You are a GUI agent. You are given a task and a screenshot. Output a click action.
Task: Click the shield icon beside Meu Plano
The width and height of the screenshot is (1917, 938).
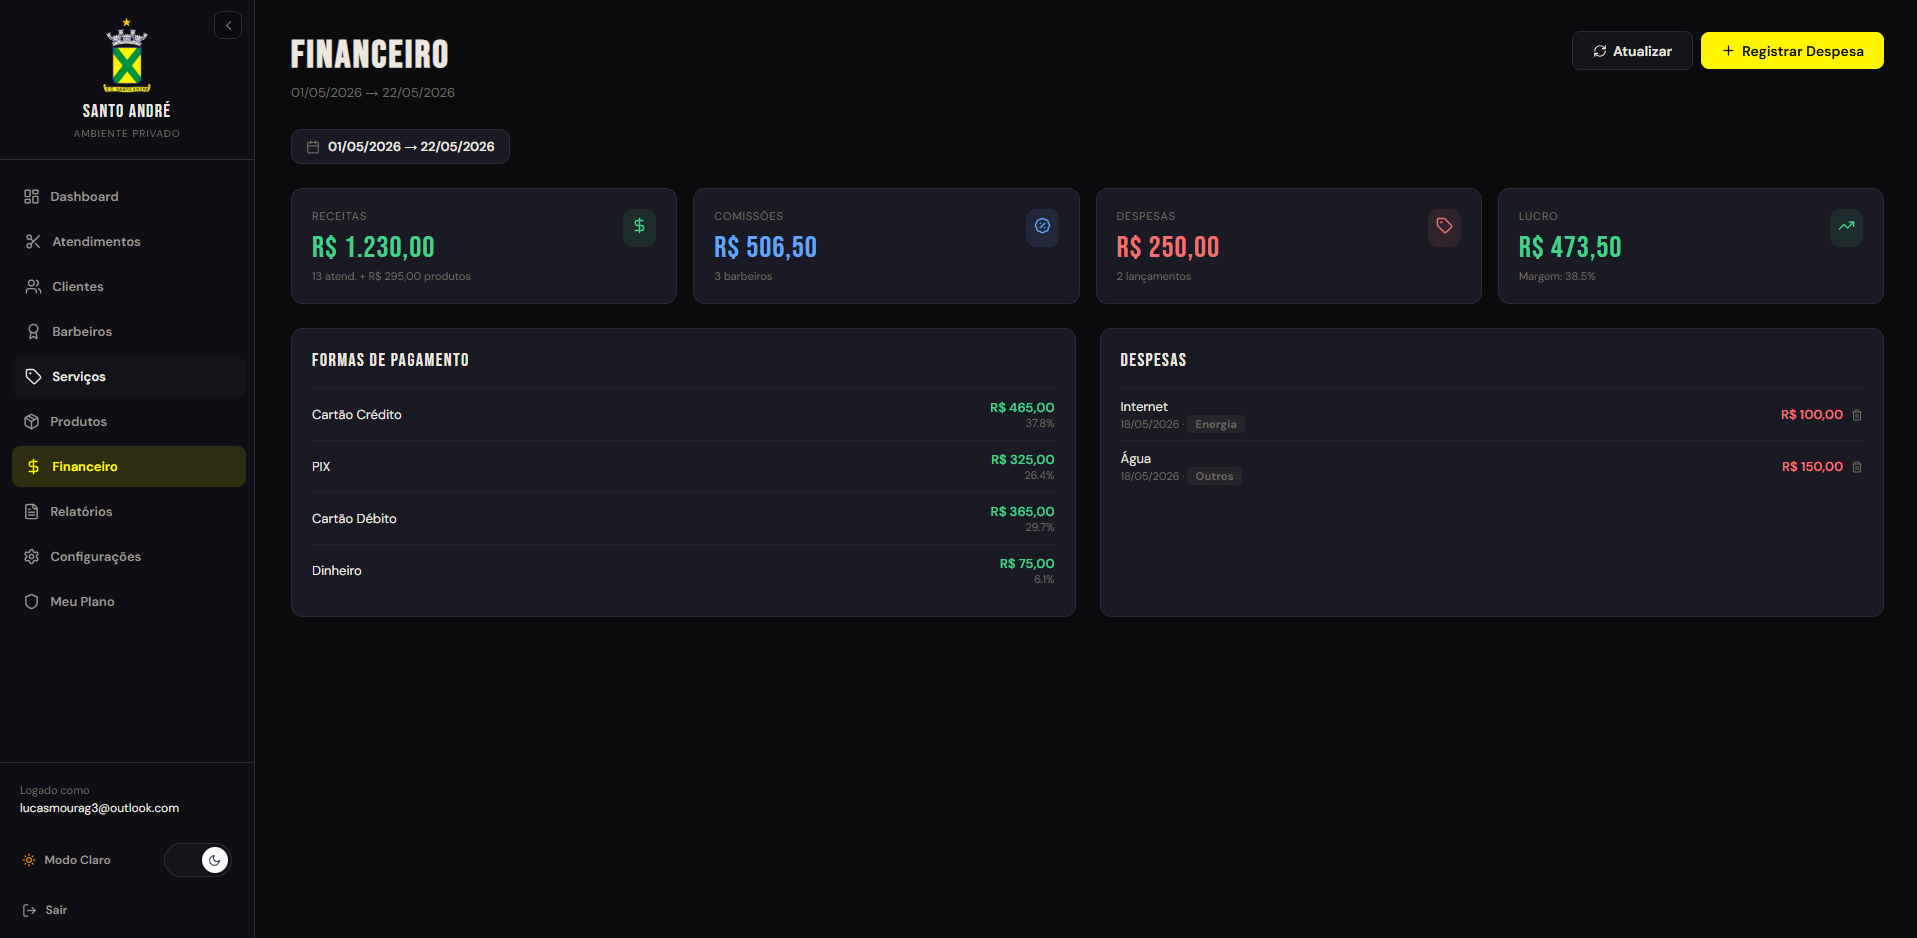click(32, 602)
